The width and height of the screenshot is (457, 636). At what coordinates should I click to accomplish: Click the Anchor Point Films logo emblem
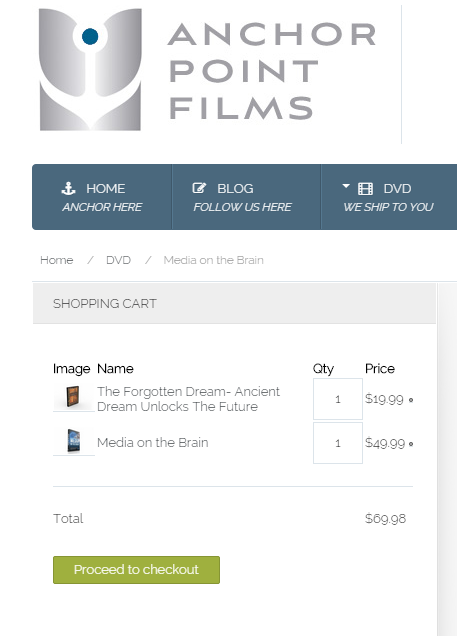coord(90,69)
